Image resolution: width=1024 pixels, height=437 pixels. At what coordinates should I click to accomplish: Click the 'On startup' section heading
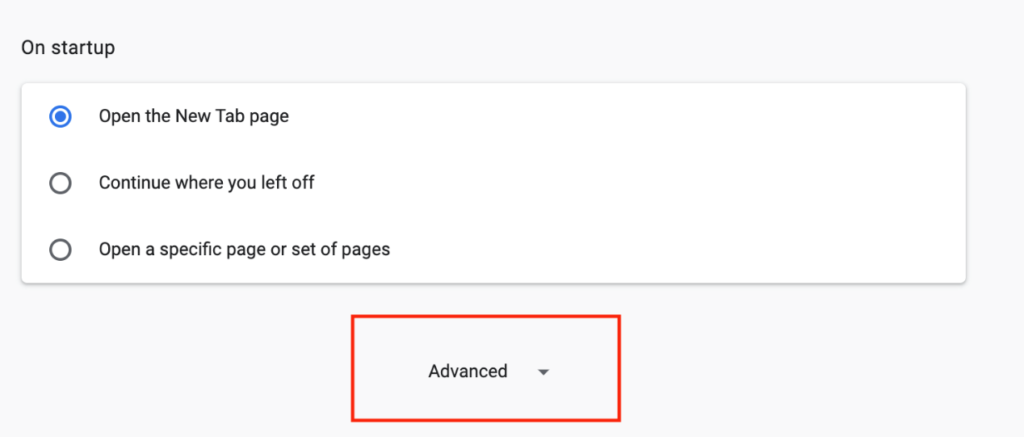pyautogui.click(x=68, y=48)
